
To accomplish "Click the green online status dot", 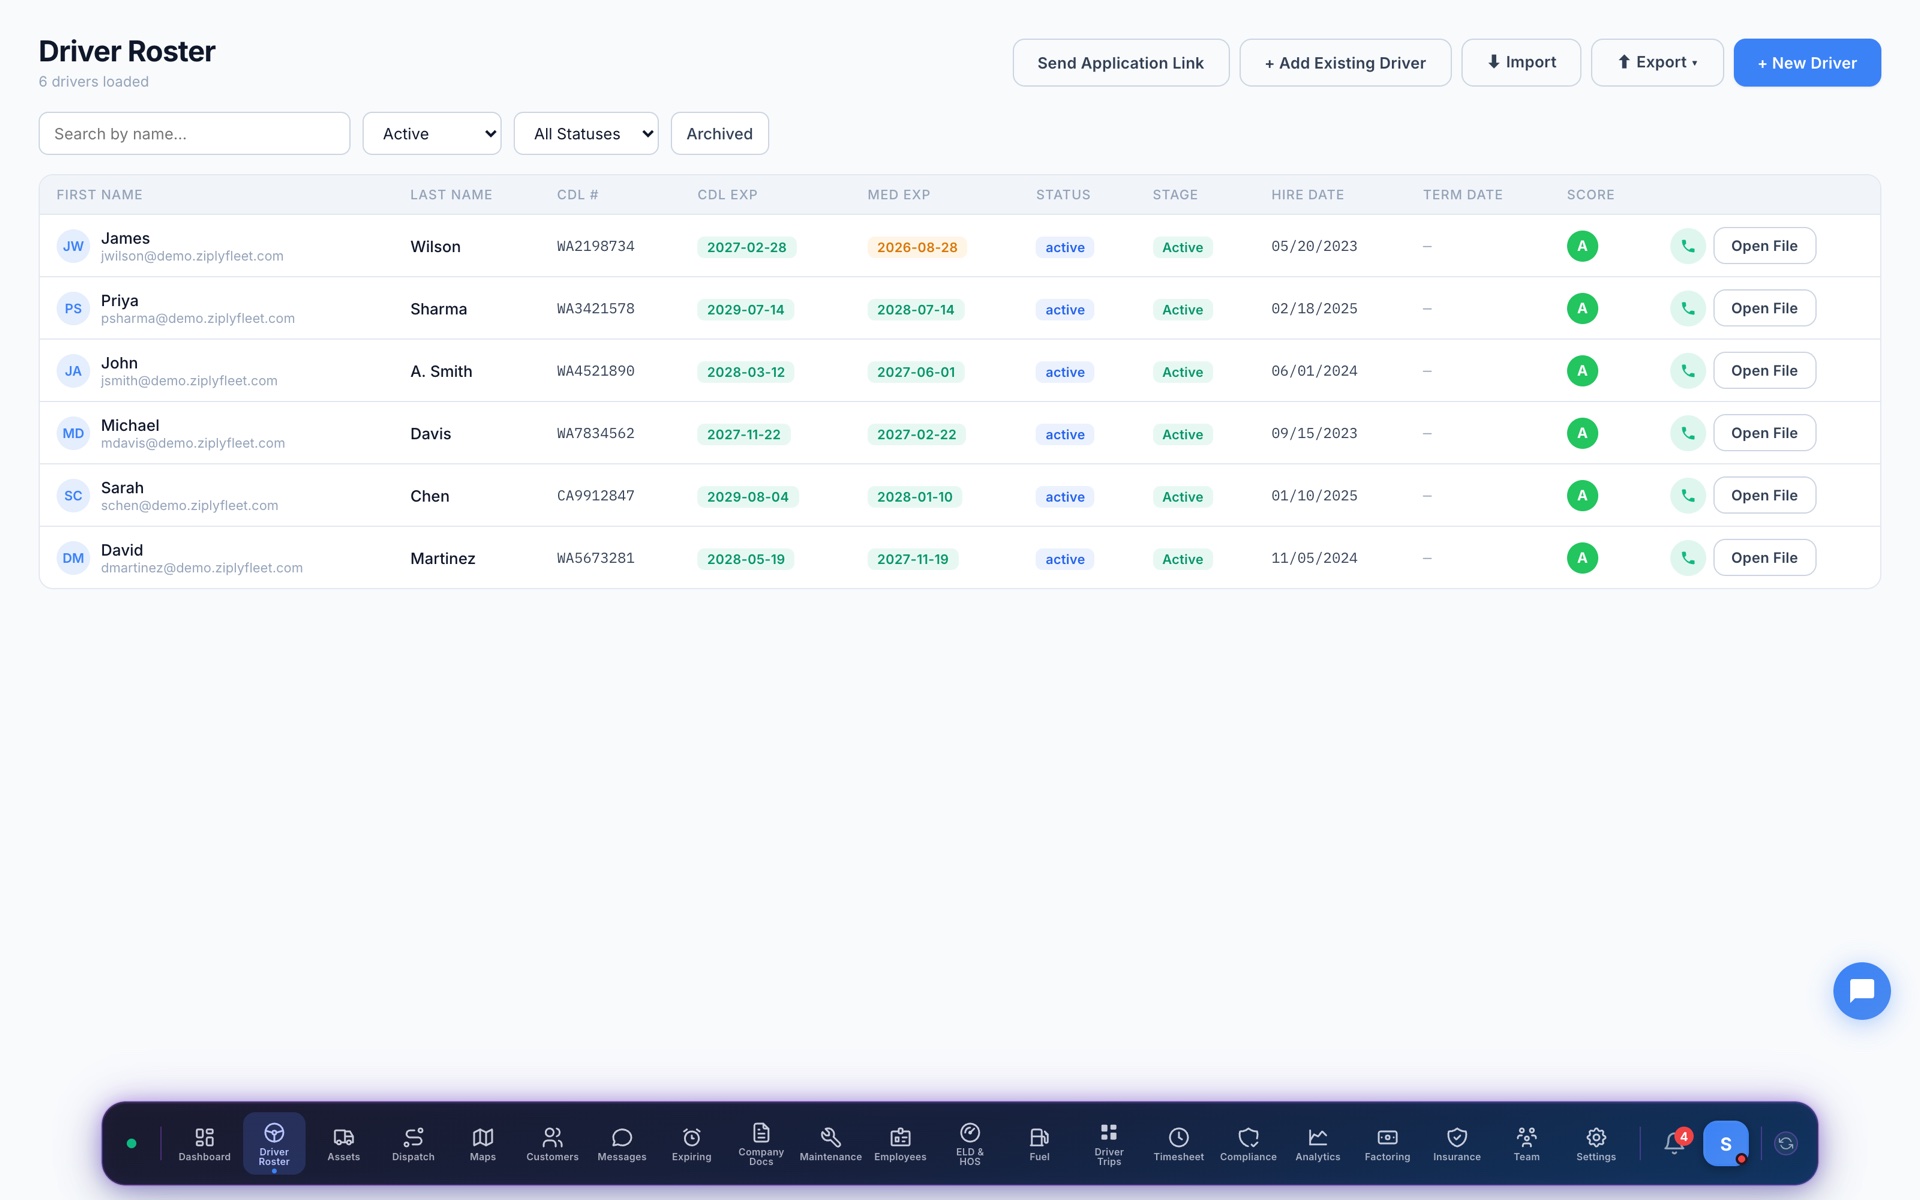I will [x=131, y=1143].
